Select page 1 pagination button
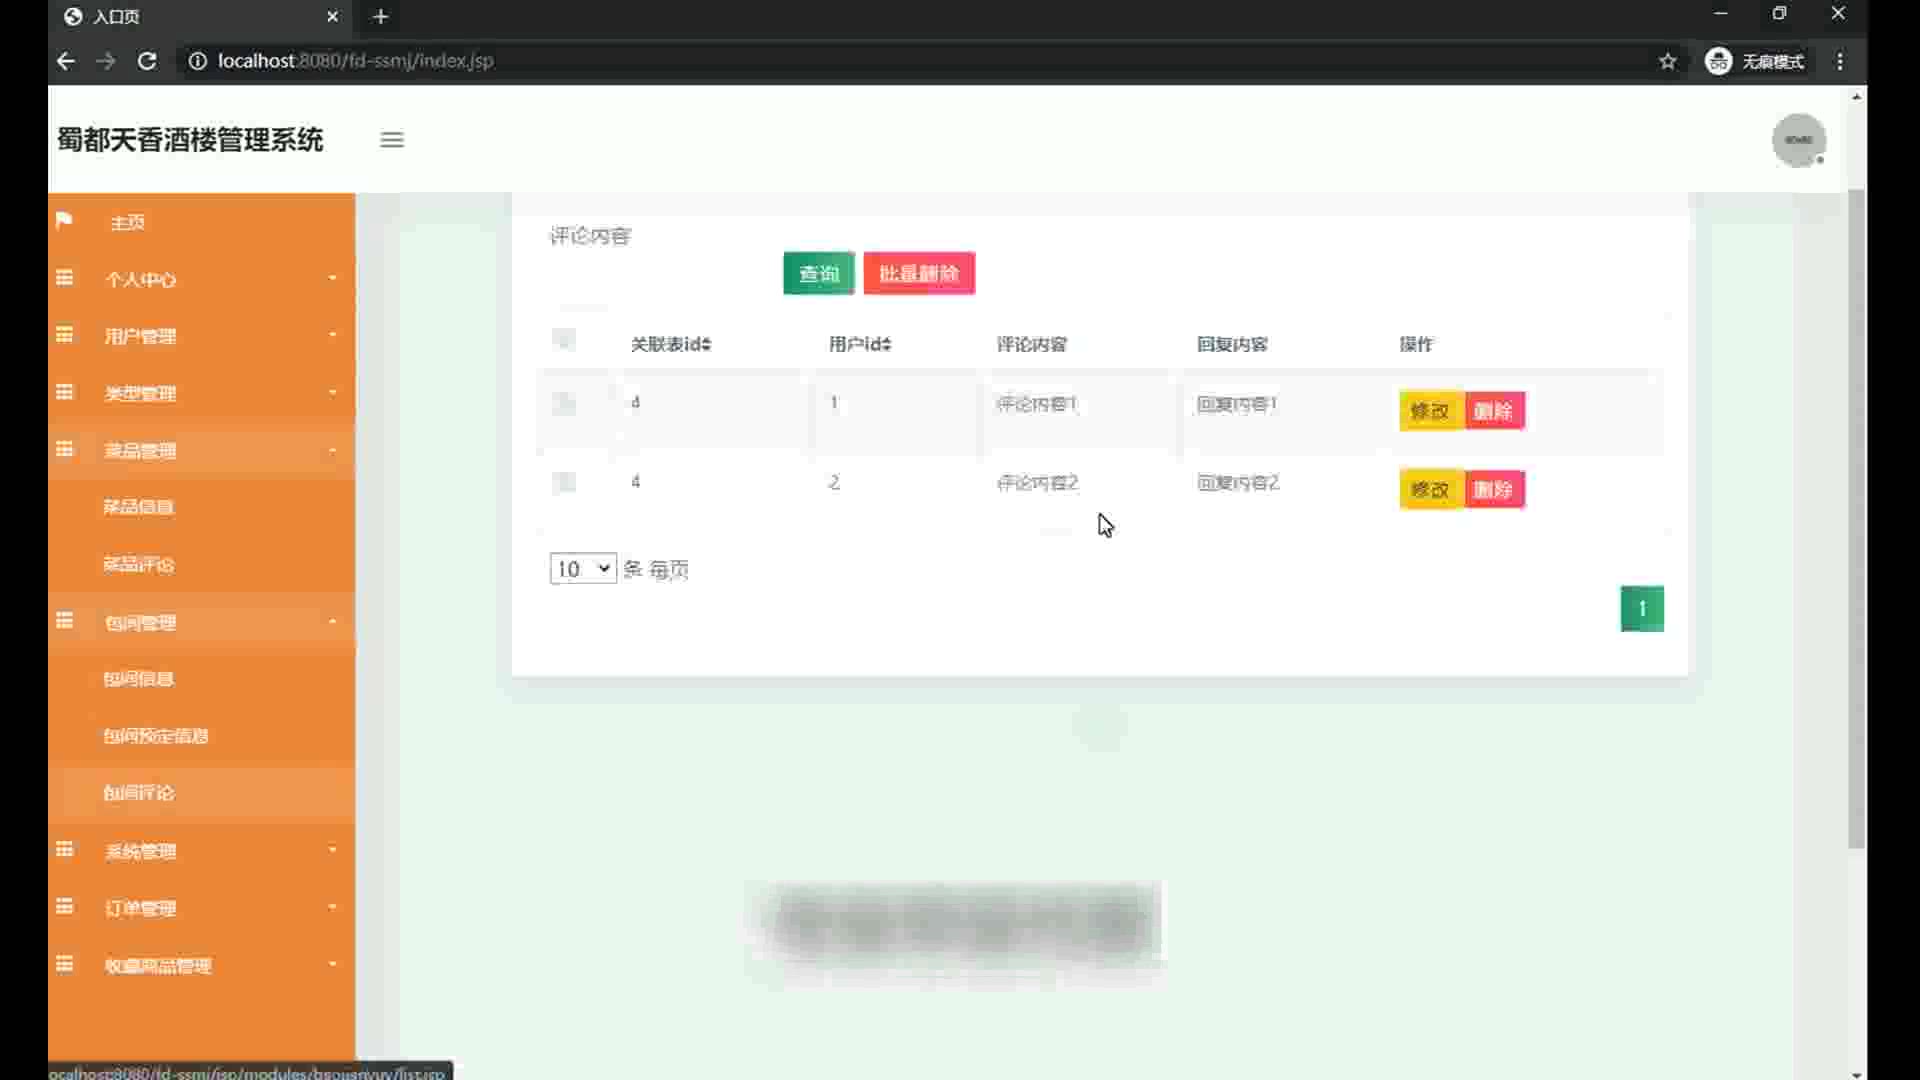This screenshot has height=1080, width=1920. coord(1642,609)
